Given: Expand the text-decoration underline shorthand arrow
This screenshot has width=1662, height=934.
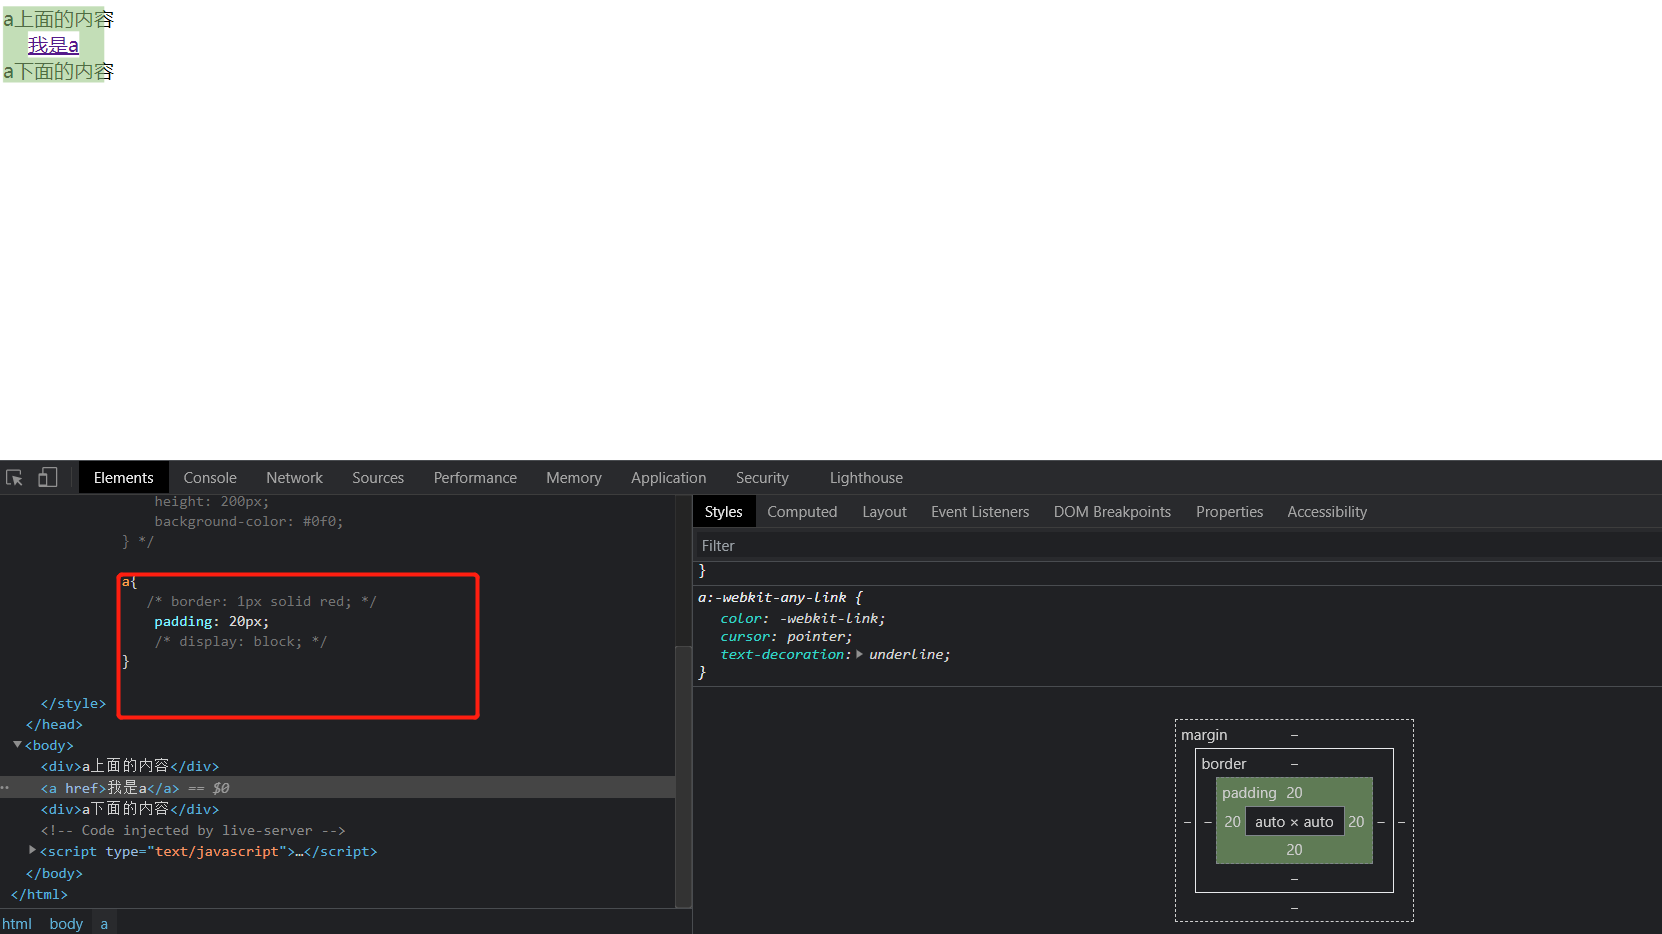Looking at the screenshot, I should (x=859, y=654).
